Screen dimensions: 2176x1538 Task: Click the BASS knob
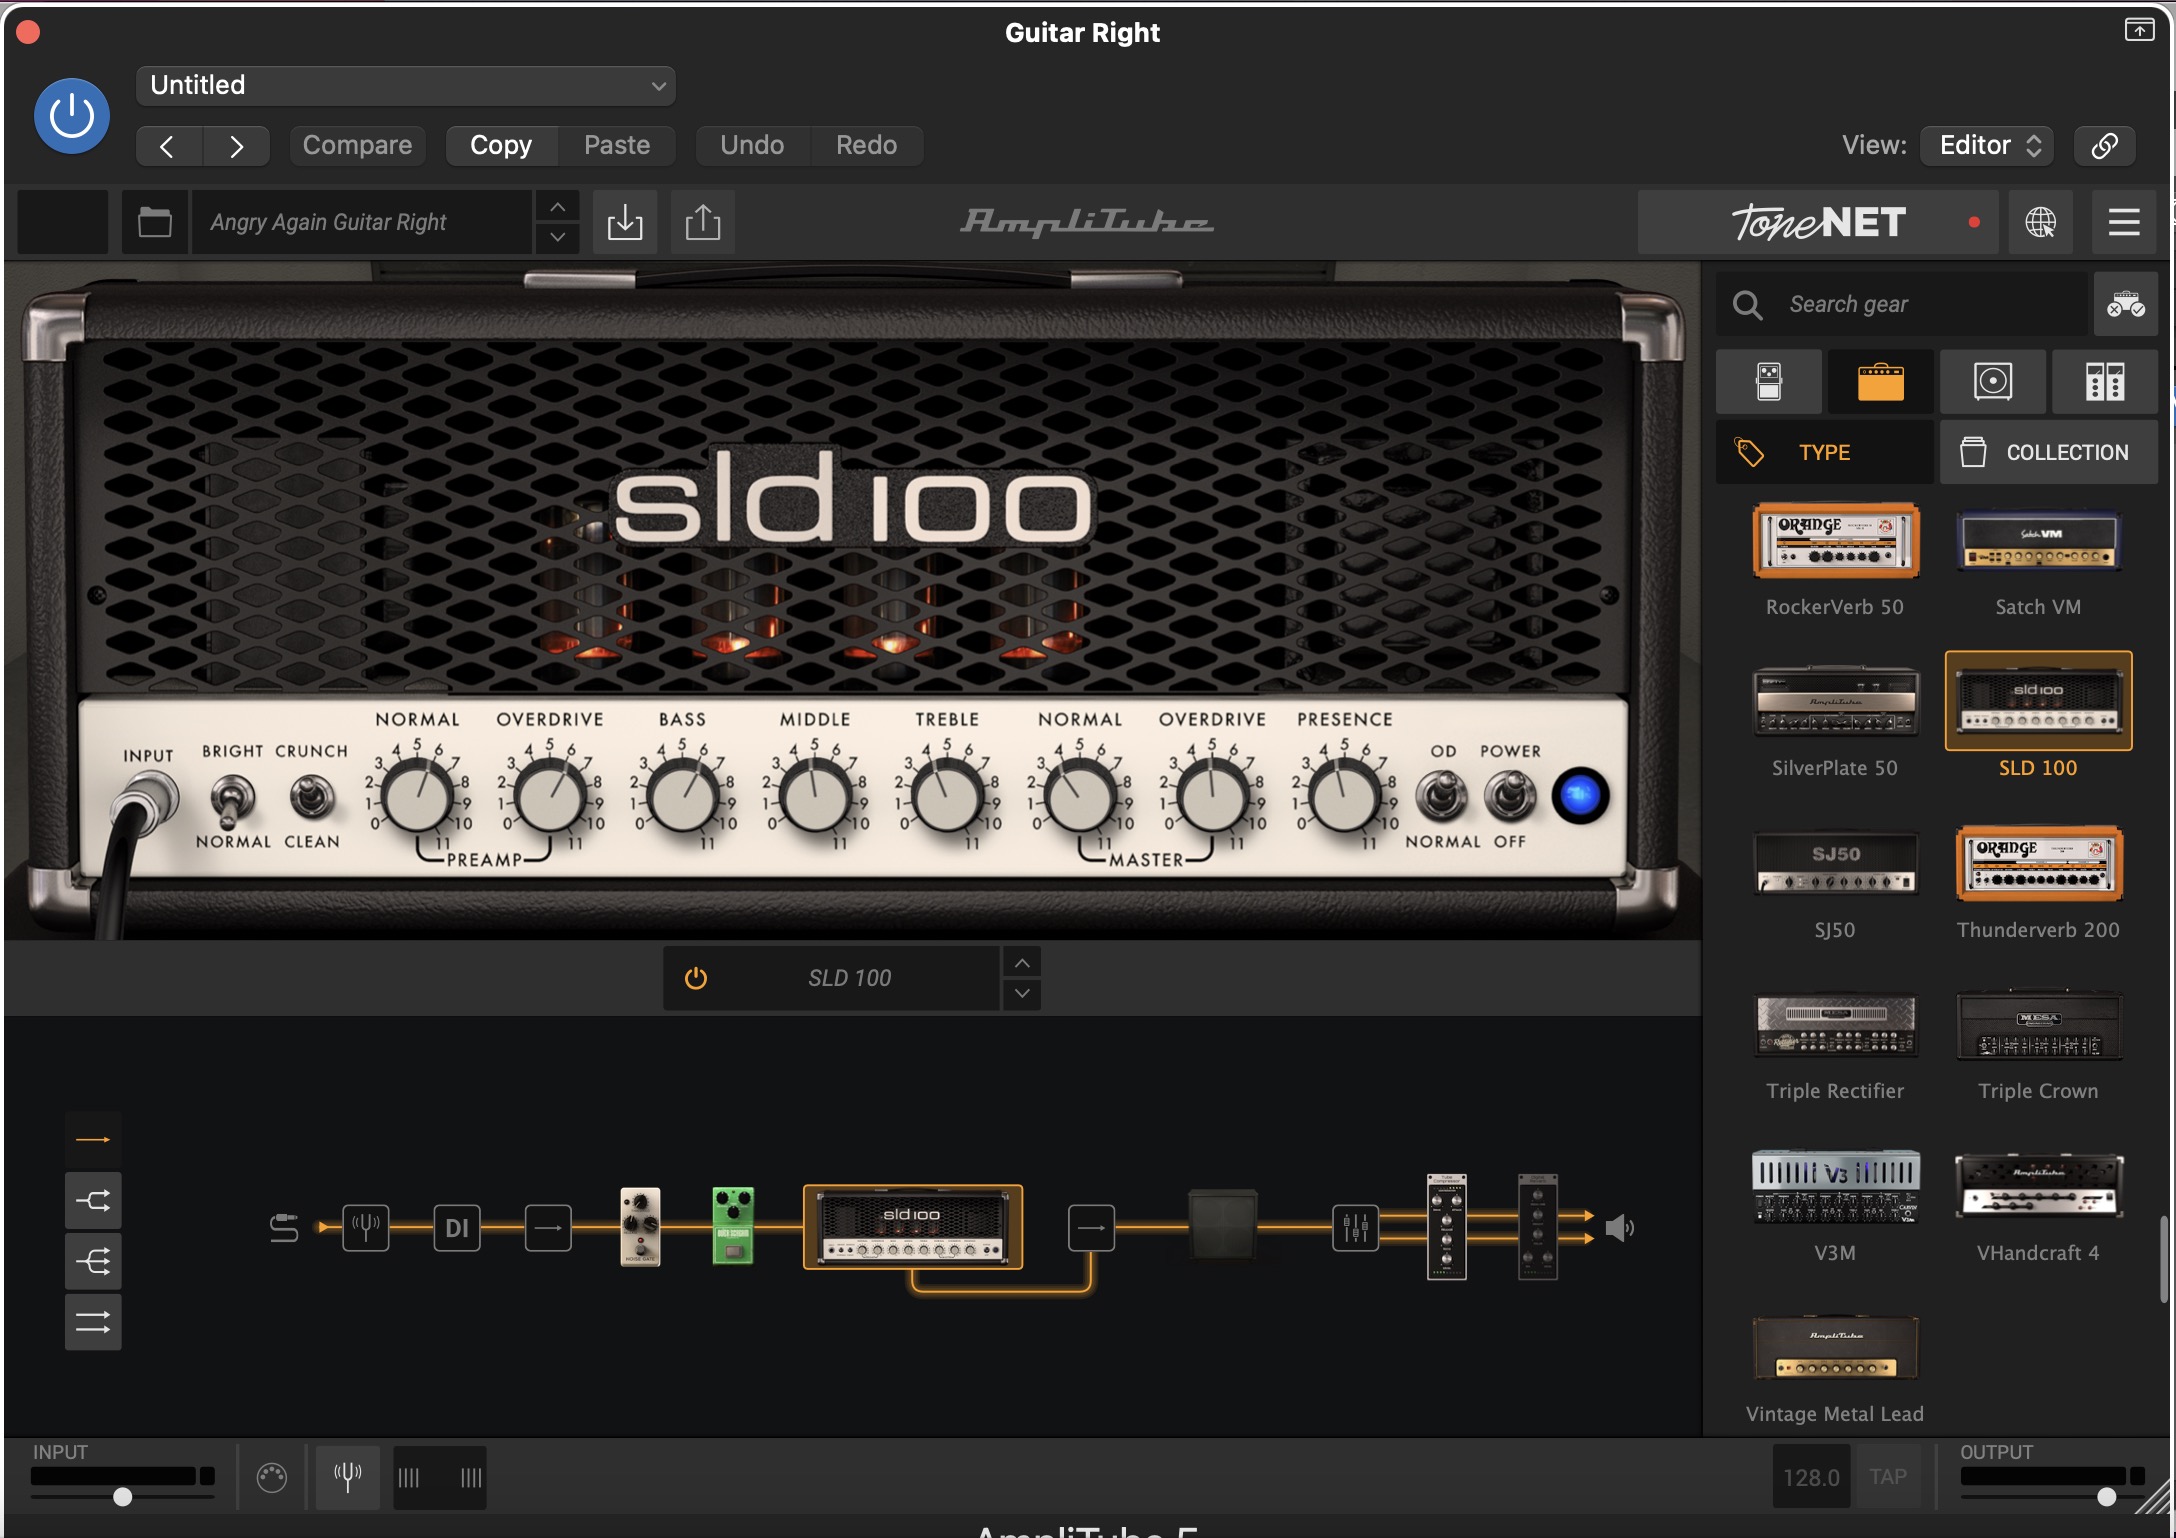coord(682,797)
